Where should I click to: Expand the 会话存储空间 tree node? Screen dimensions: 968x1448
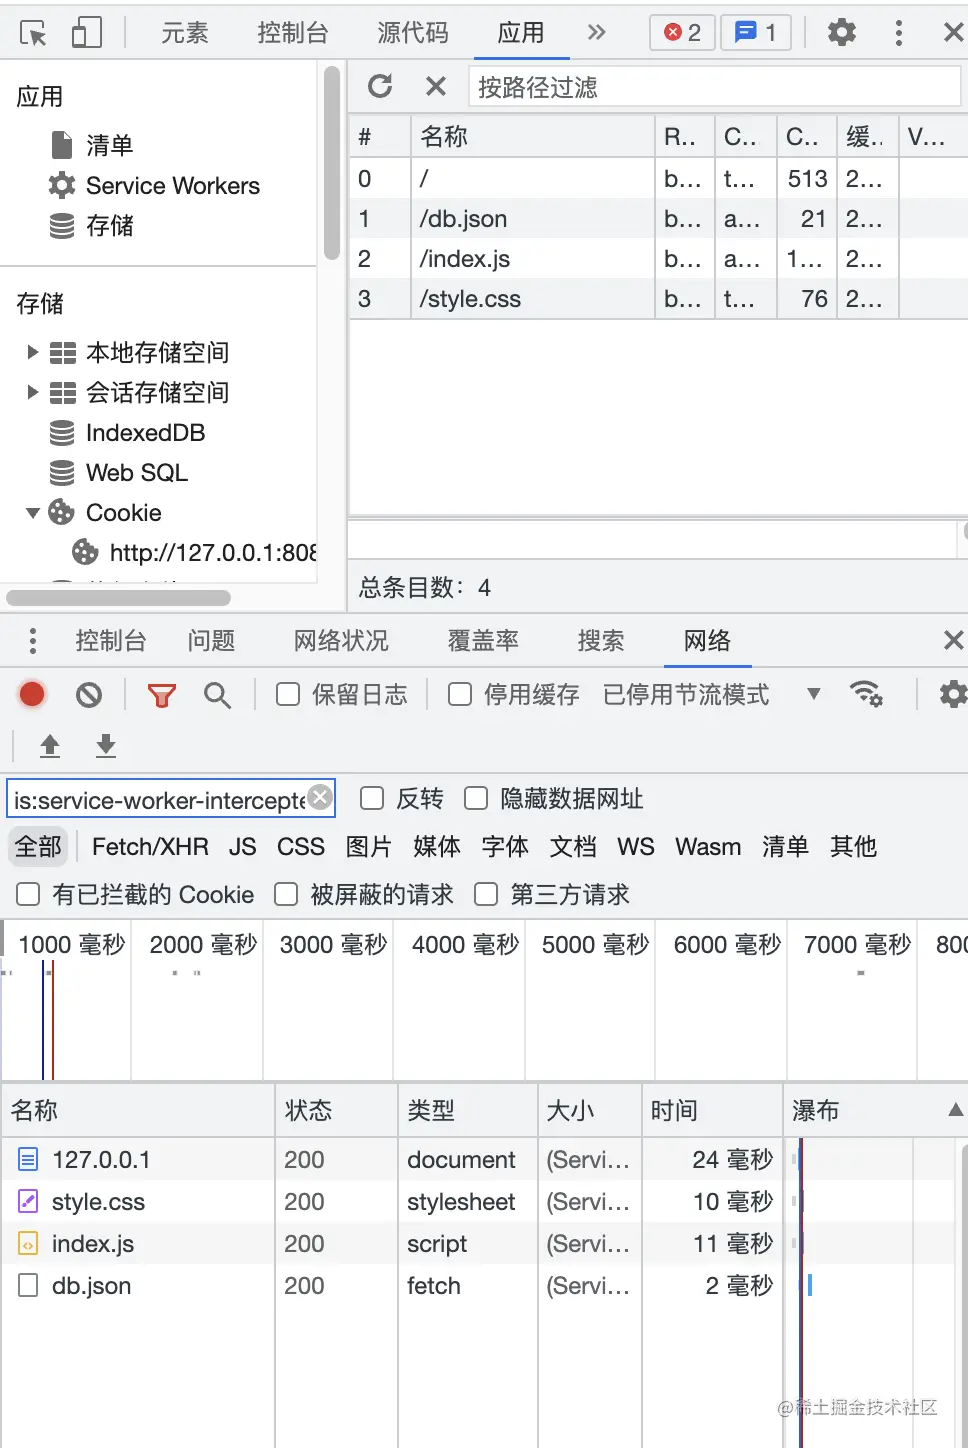pos(33,392)
